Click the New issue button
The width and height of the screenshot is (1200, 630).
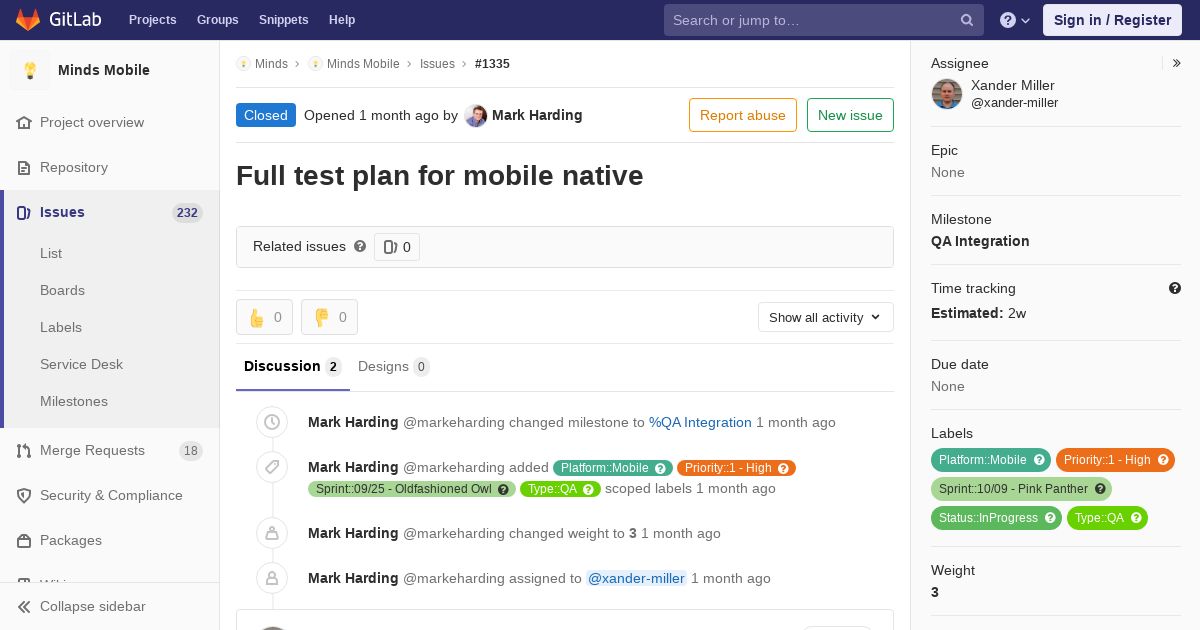point(850,115)
